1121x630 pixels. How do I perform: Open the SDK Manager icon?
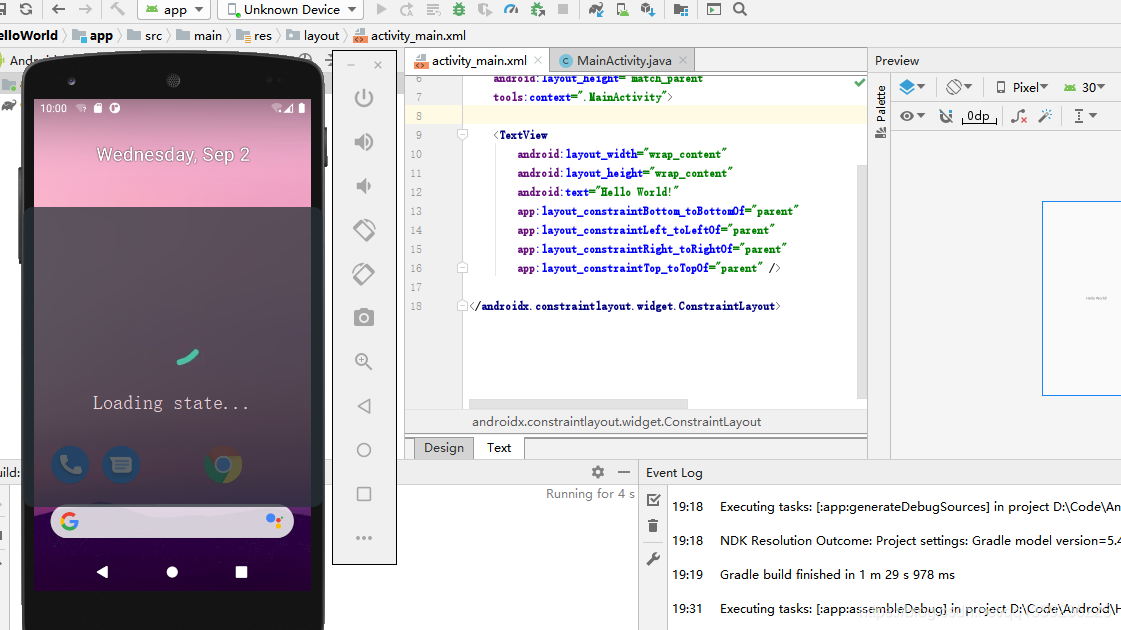click(648, 11)
